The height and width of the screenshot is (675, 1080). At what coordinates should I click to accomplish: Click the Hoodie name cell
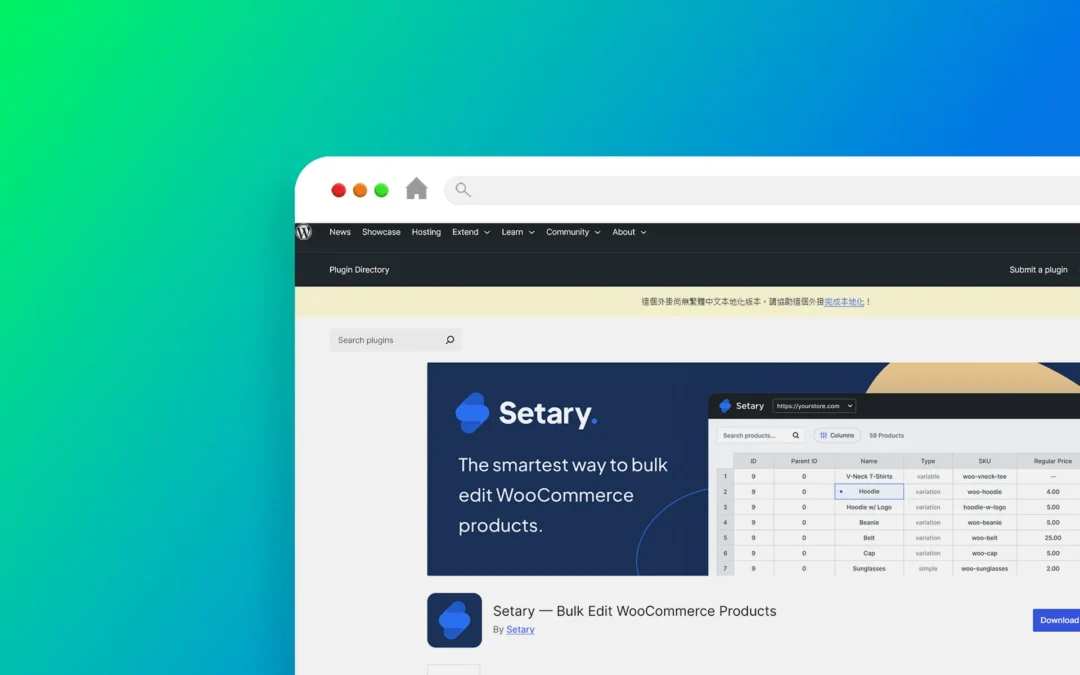tap(869, 492)
